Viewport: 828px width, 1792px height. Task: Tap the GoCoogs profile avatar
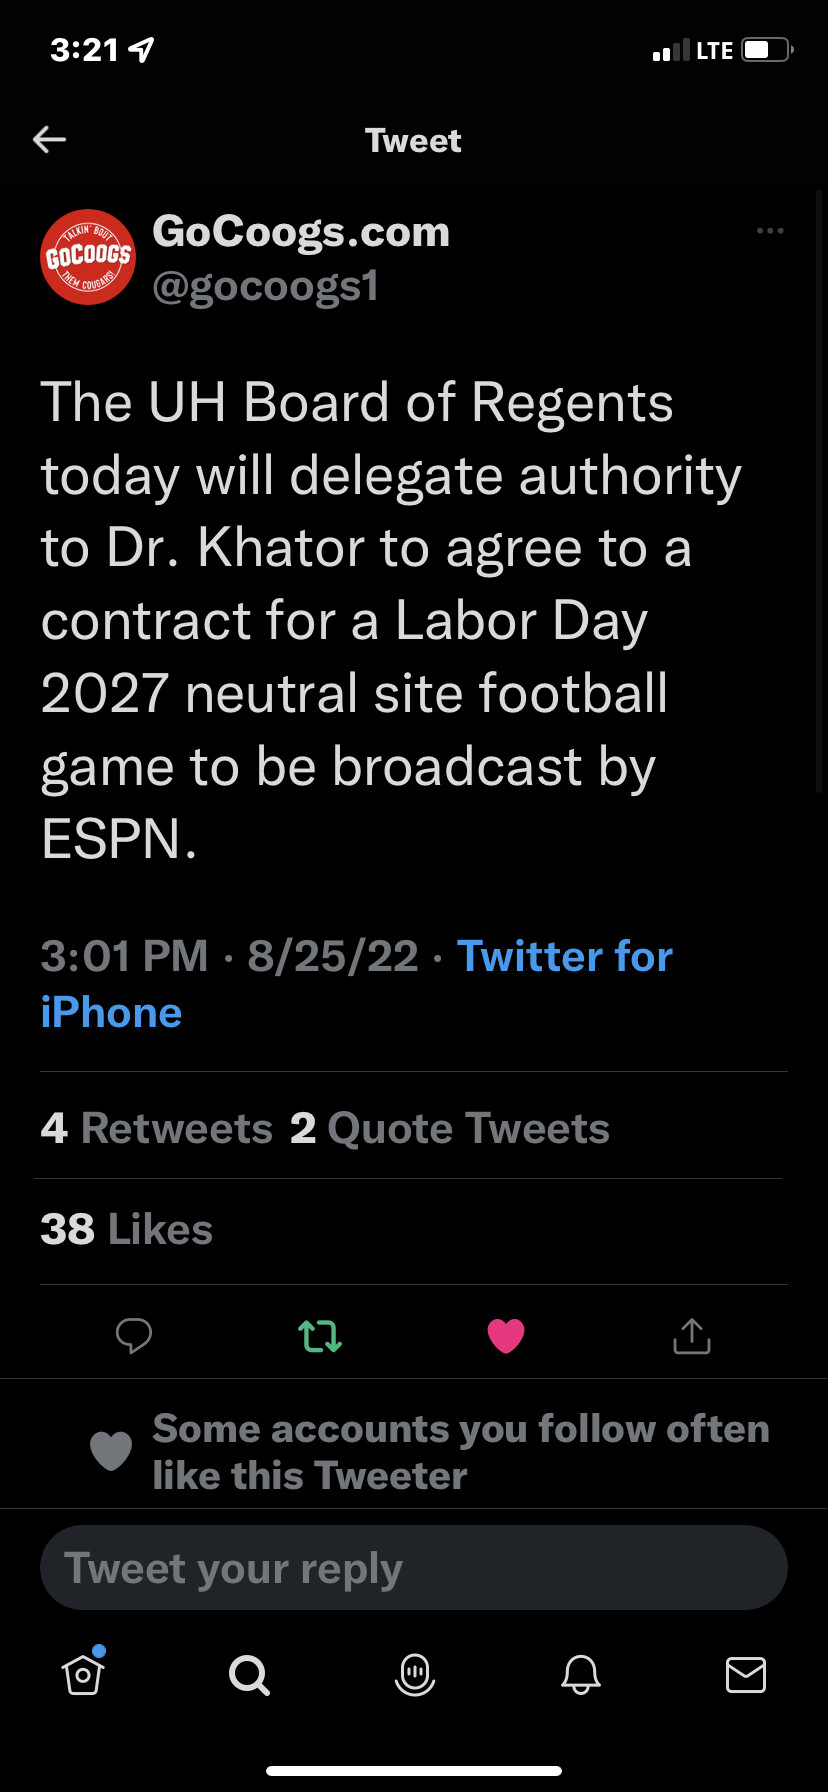88,257
